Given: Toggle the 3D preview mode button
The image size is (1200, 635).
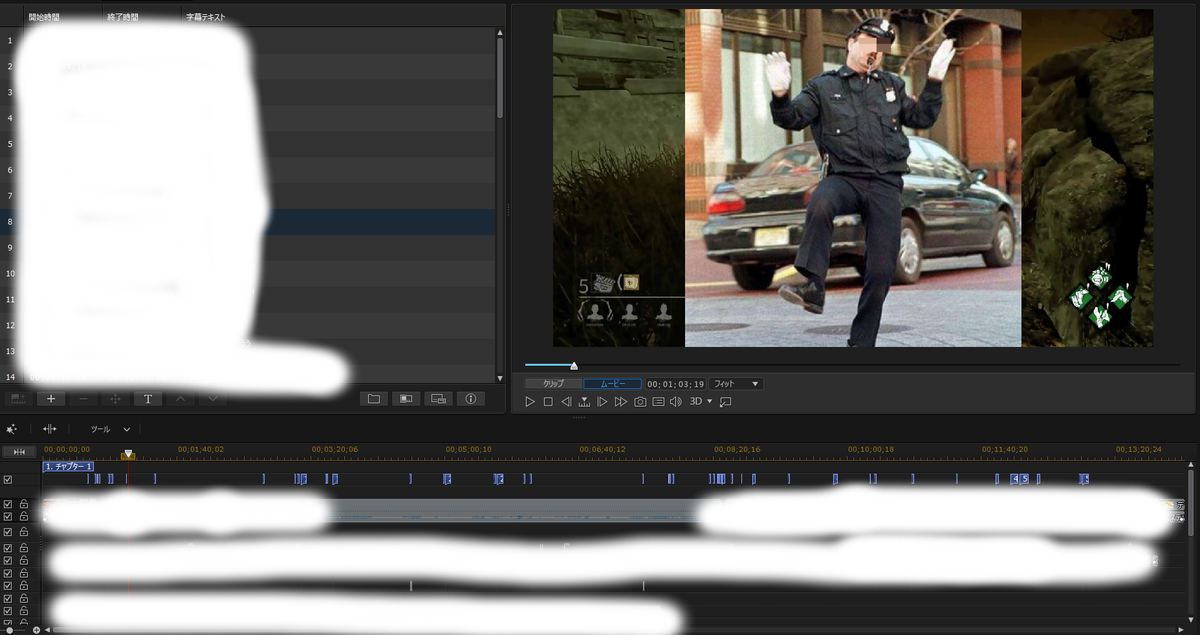Looking at the screenshot, I should coord(696,401).
